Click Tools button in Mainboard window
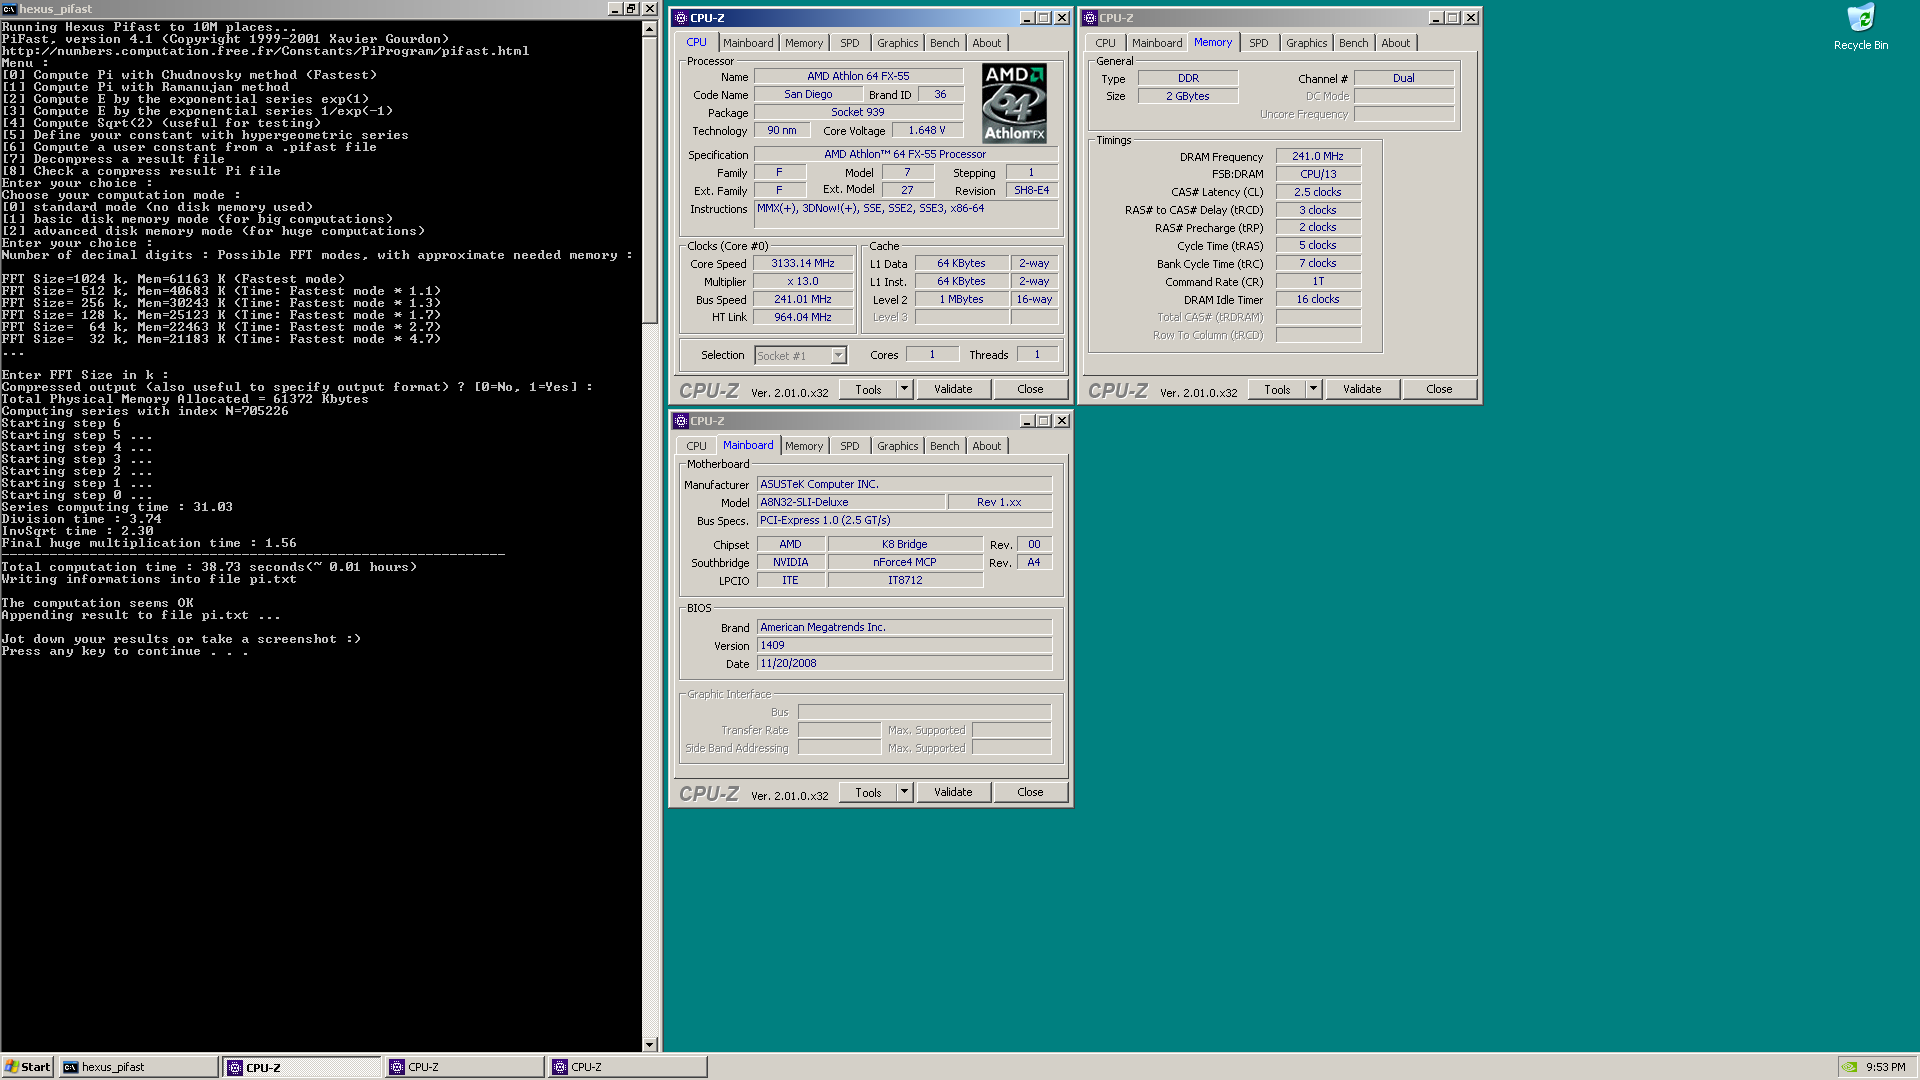This screenshot has width=1920, height=1080. [868, 792]
